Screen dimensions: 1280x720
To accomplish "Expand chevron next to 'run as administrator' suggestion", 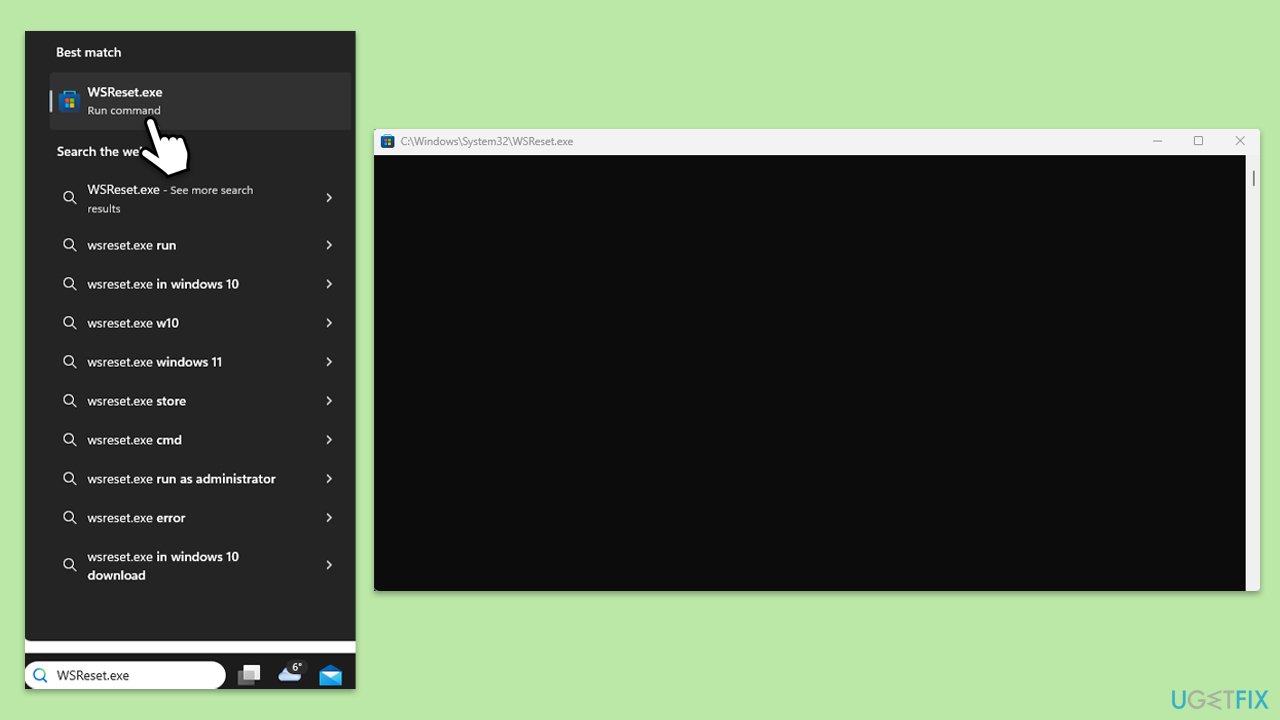I will tap(329, 479).
